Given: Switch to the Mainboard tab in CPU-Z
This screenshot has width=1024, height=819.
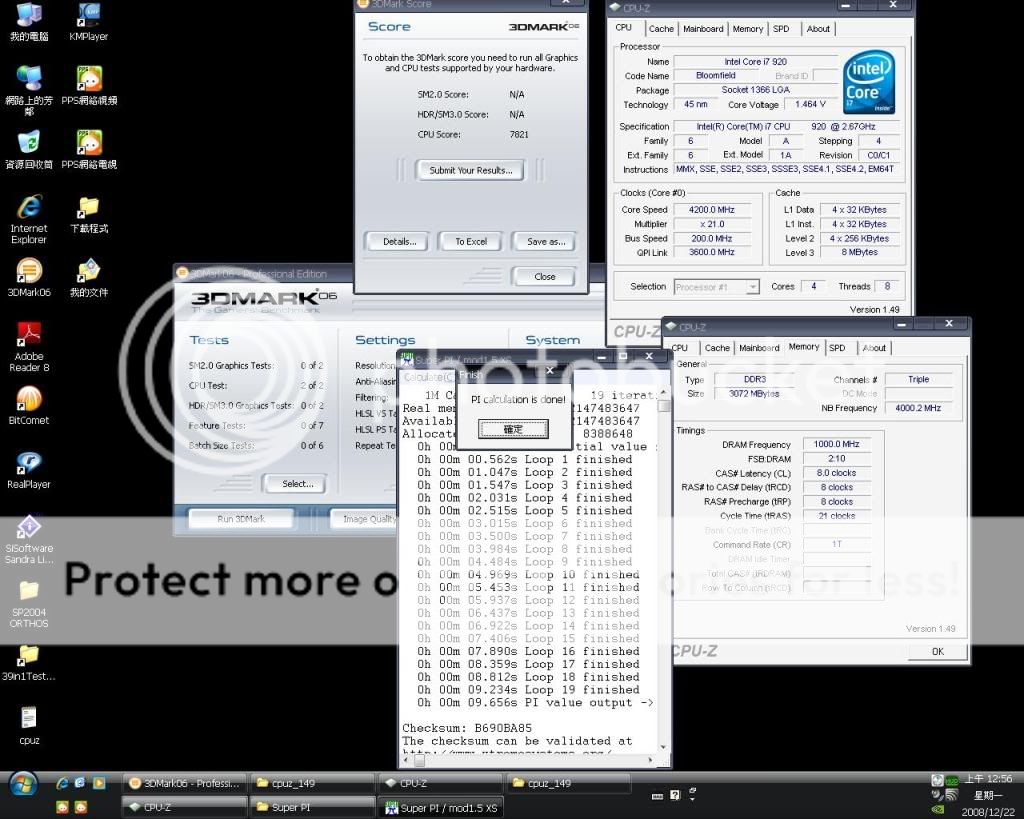Looking at the screenshot, I should [x=703, y=29].
